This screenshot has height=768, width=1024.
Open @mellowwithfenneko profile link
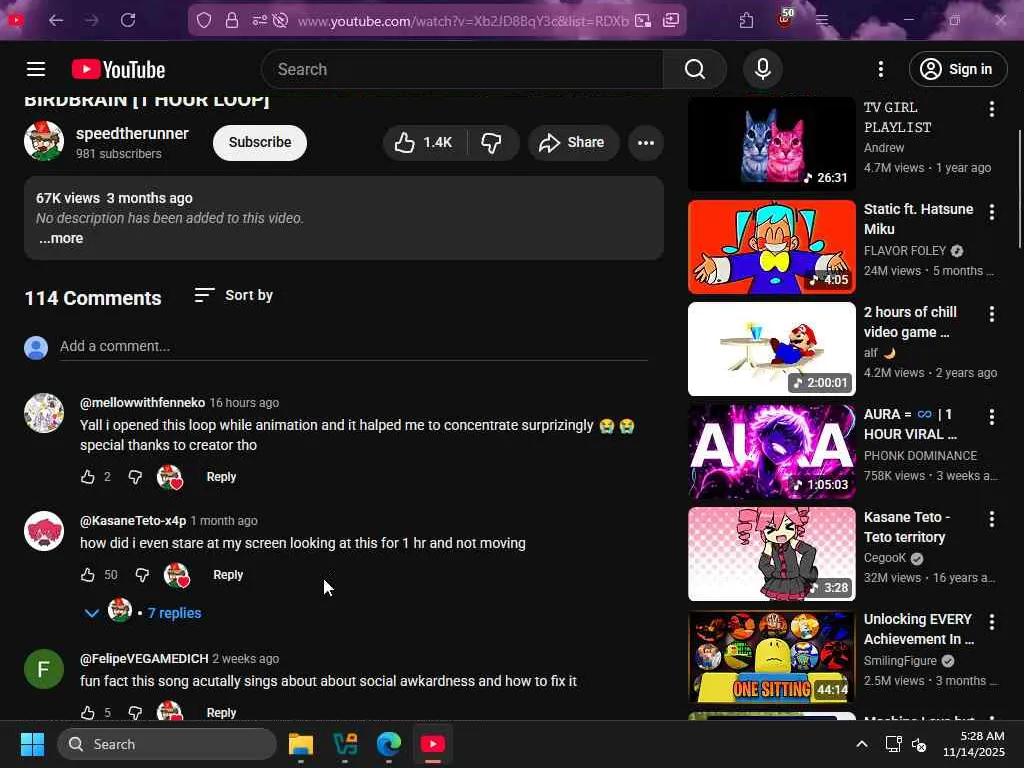(142, 402)
